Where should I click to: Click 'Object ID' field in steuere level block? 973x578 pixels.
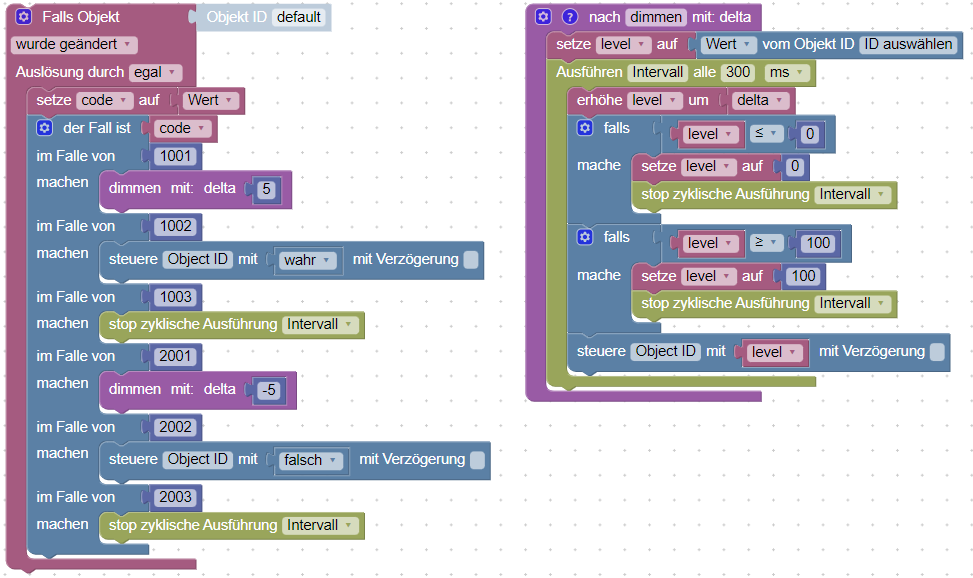(665, 351)
